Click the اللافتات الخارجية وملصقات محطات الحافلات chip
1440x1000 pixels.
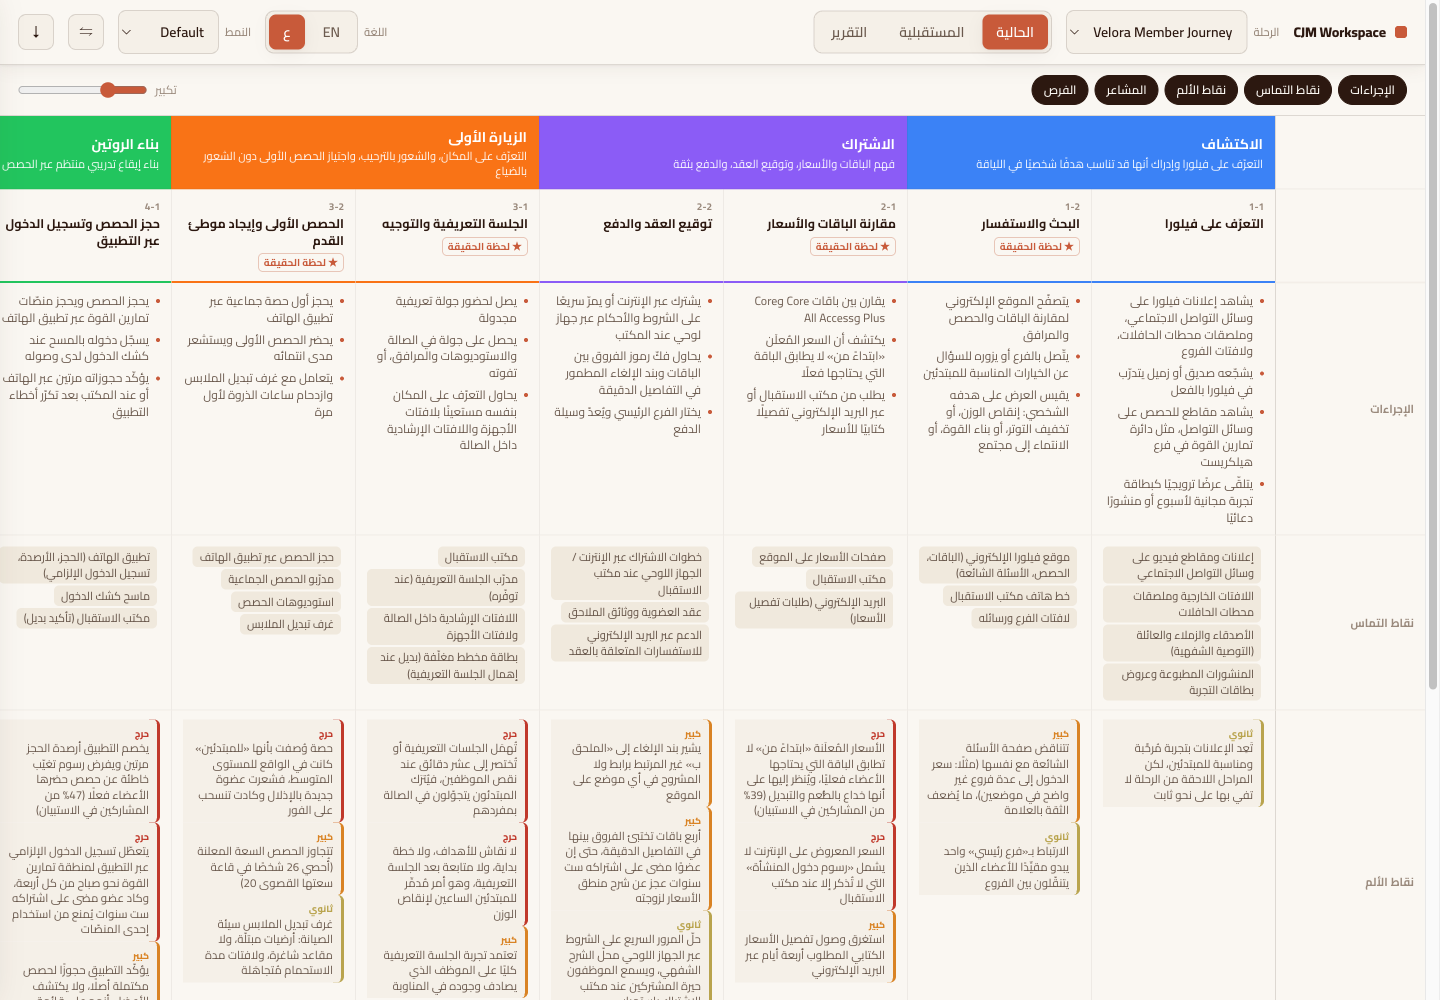pos(1182,604)
